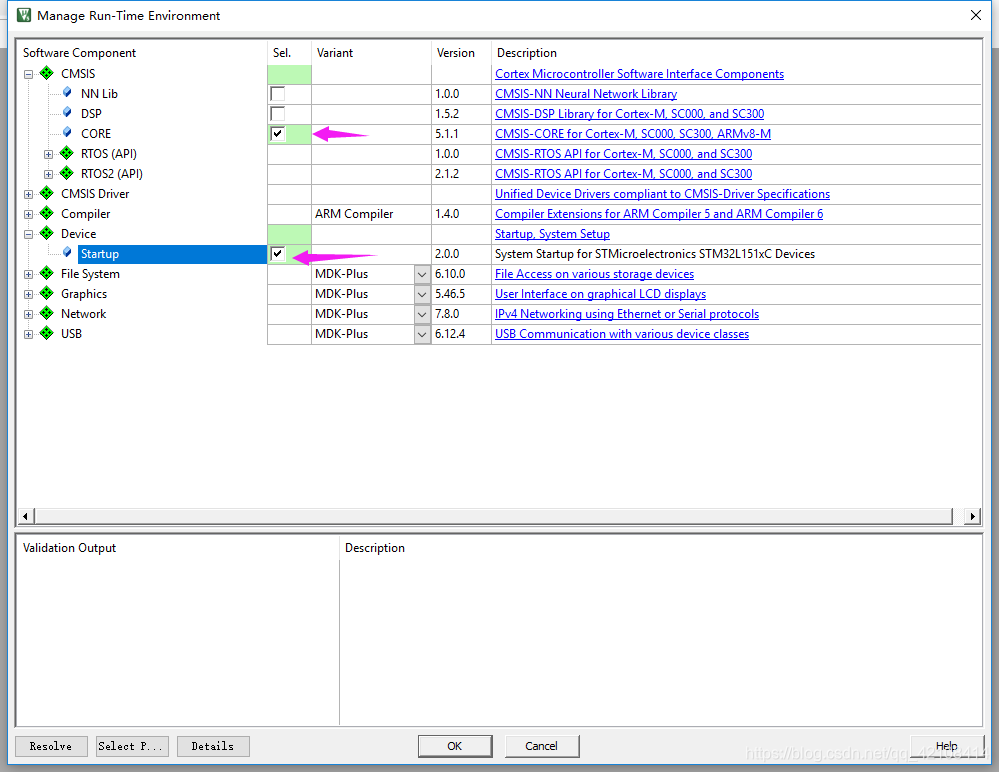This screenshot has height=772, width=999.
Task: Expand the CMSIS Driver node
Action: [29, 194]
